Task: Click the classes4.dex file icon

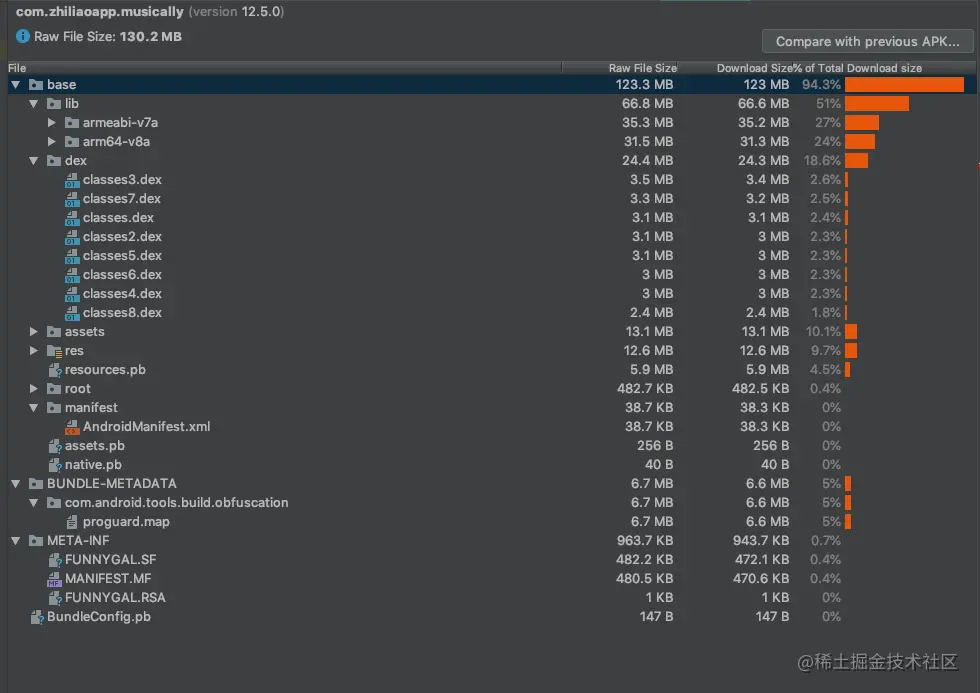Action: pyautogui.click(x=72, y=294)
